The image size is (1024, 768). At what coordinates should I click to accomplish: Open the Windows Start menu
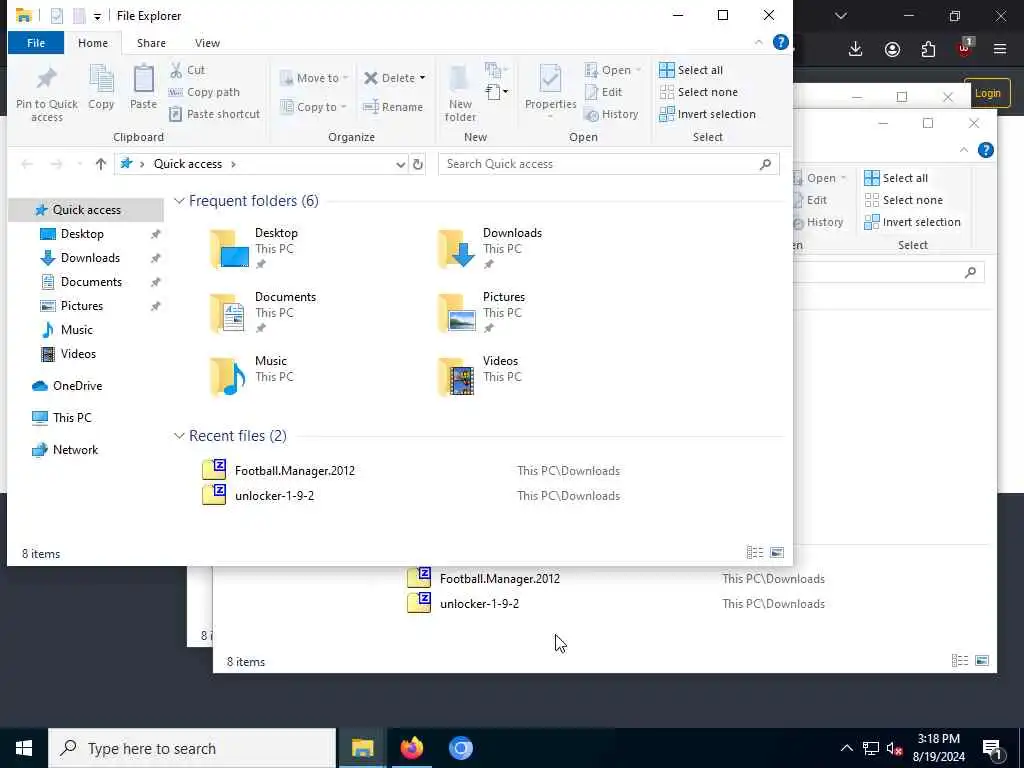tap(24, 748)
